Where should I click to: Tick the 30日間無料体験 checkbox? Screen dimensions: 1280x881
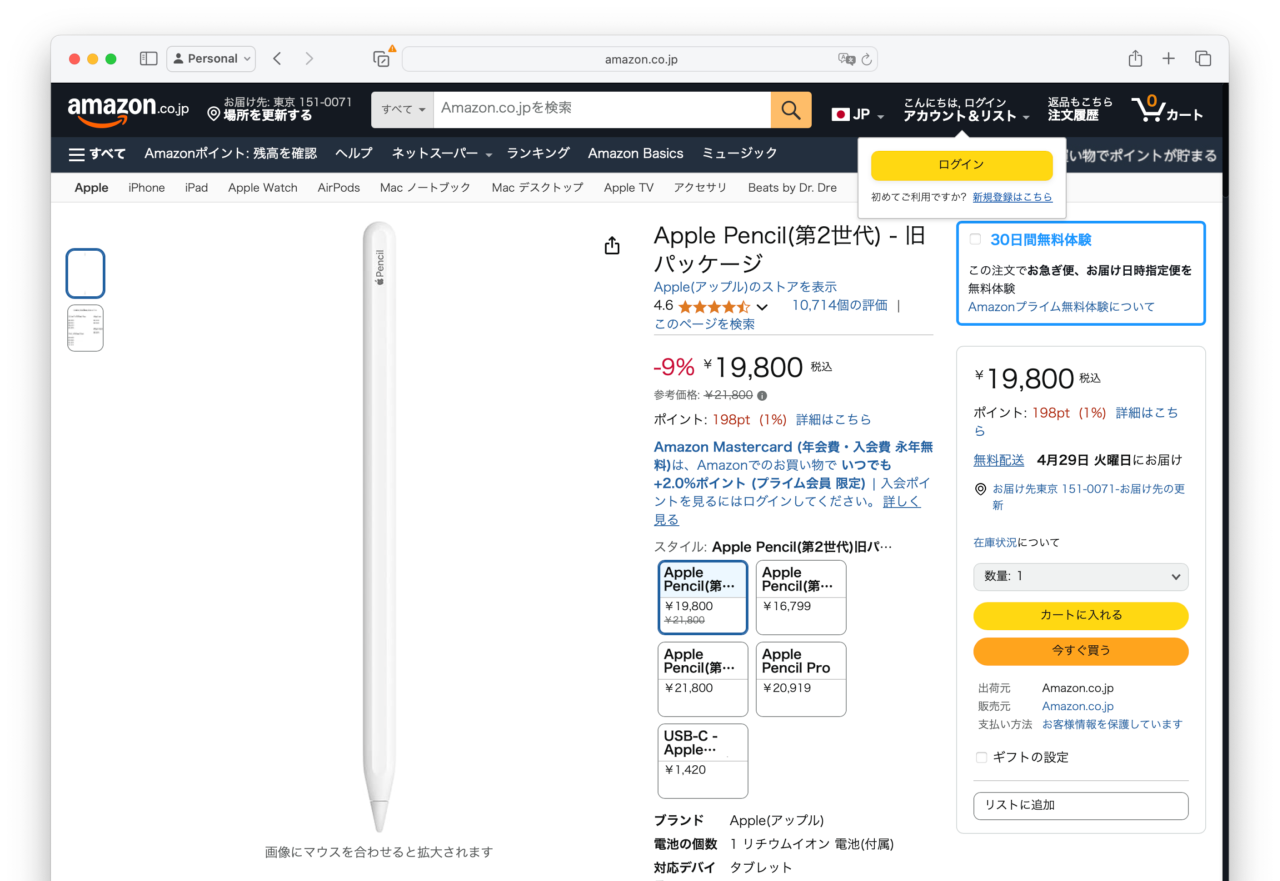pyautogui.click(x=975, y=240)
